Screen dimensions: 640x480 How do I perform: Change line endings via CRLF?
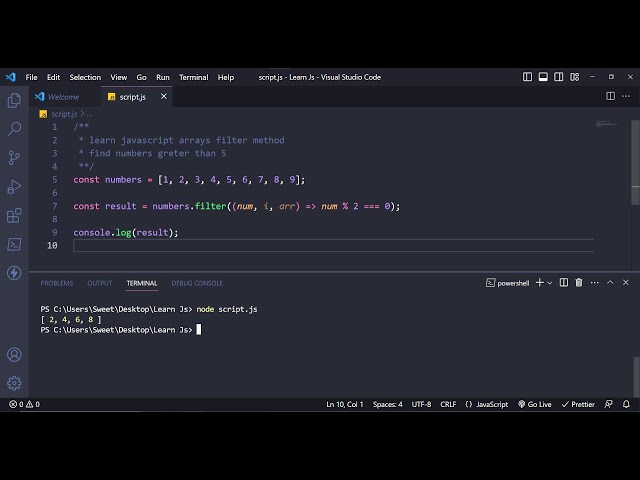click(x=448, y=404)
